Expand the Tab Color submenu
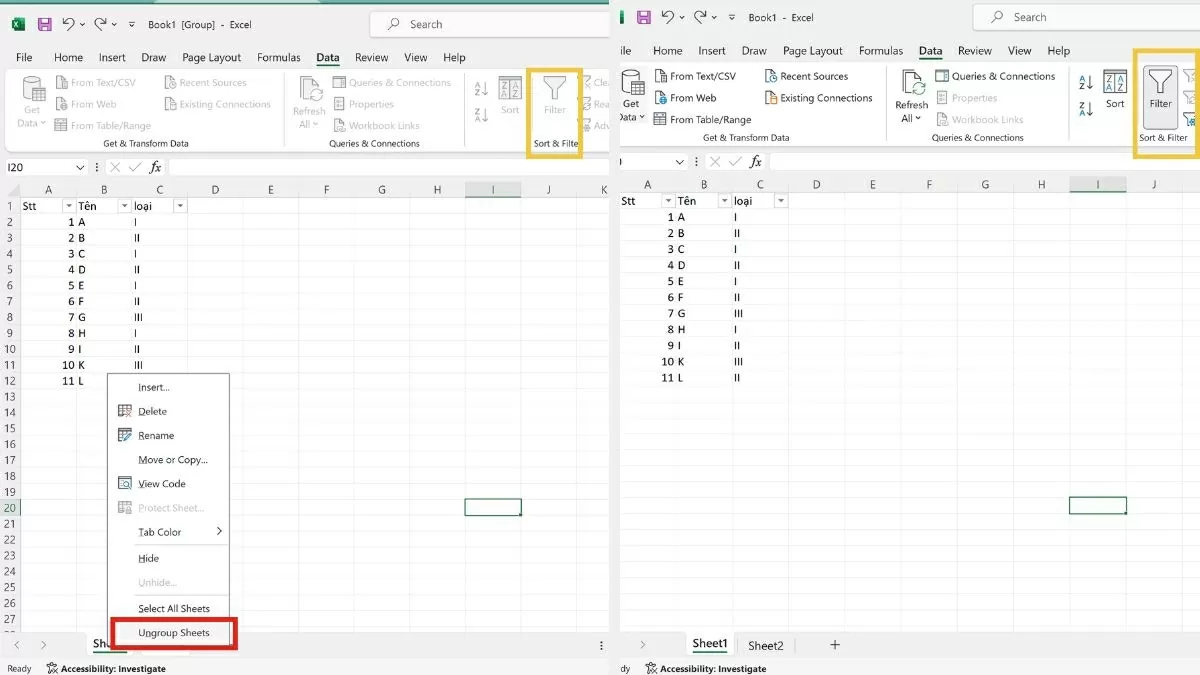This screenshot has width=1200, height=675. (x=160, y=531)
